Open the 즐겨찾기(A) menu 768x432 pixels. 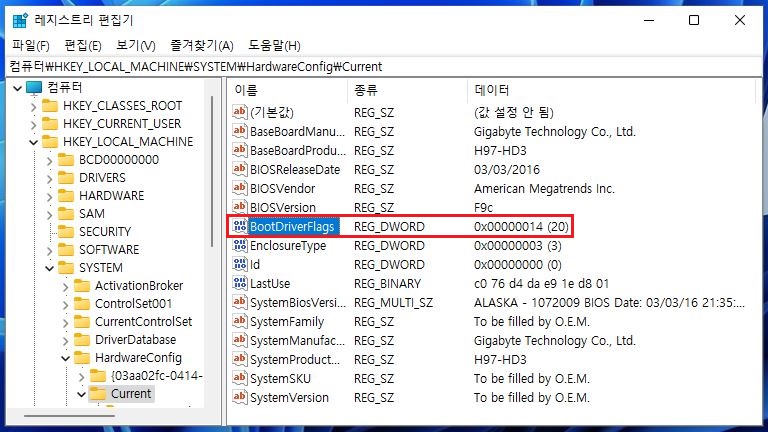point(201,46)
